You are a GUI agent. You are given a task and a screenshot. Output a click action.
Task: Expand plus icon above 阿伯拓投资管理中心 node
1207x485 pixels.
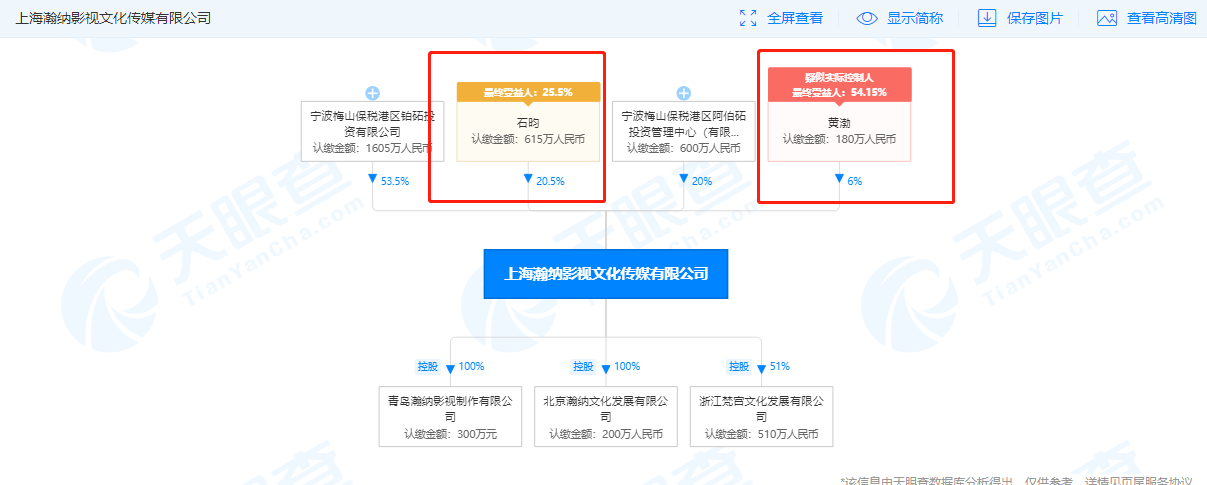pyautogui.click(x=683, y=93)
